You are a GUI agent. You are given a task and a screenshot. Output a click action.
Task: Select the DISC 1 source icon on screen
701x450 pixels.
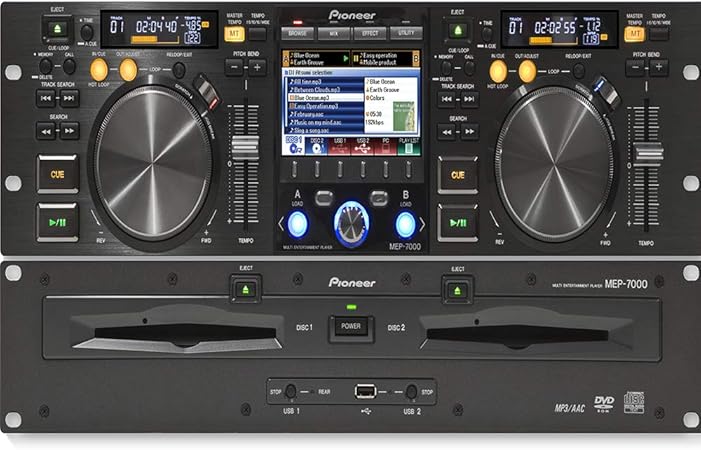point(294,146)
